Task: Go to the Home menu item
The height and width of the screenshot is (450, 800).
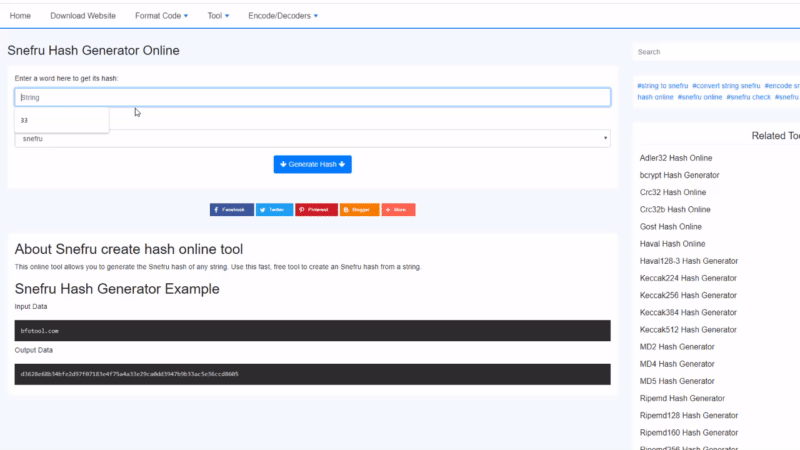Action: pos(20,16)
